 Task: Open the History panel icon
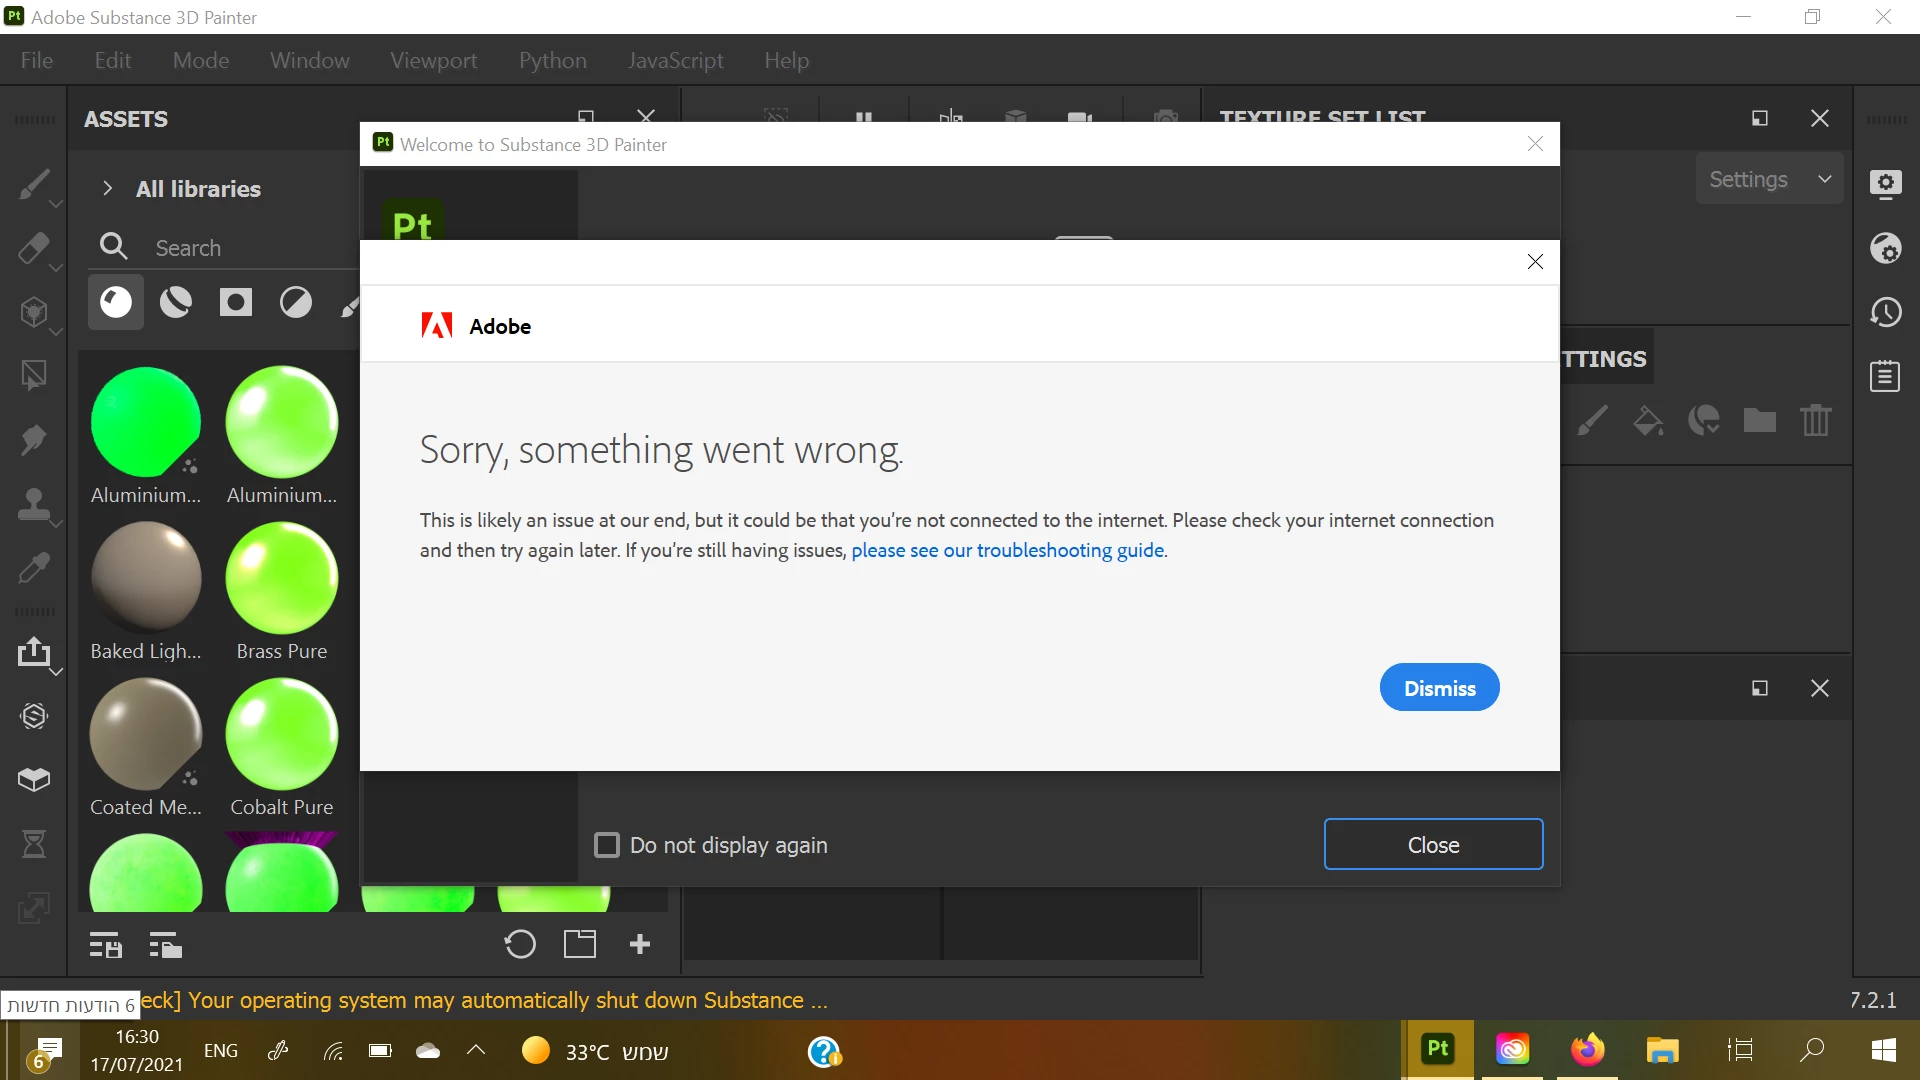pos(1885,313)
